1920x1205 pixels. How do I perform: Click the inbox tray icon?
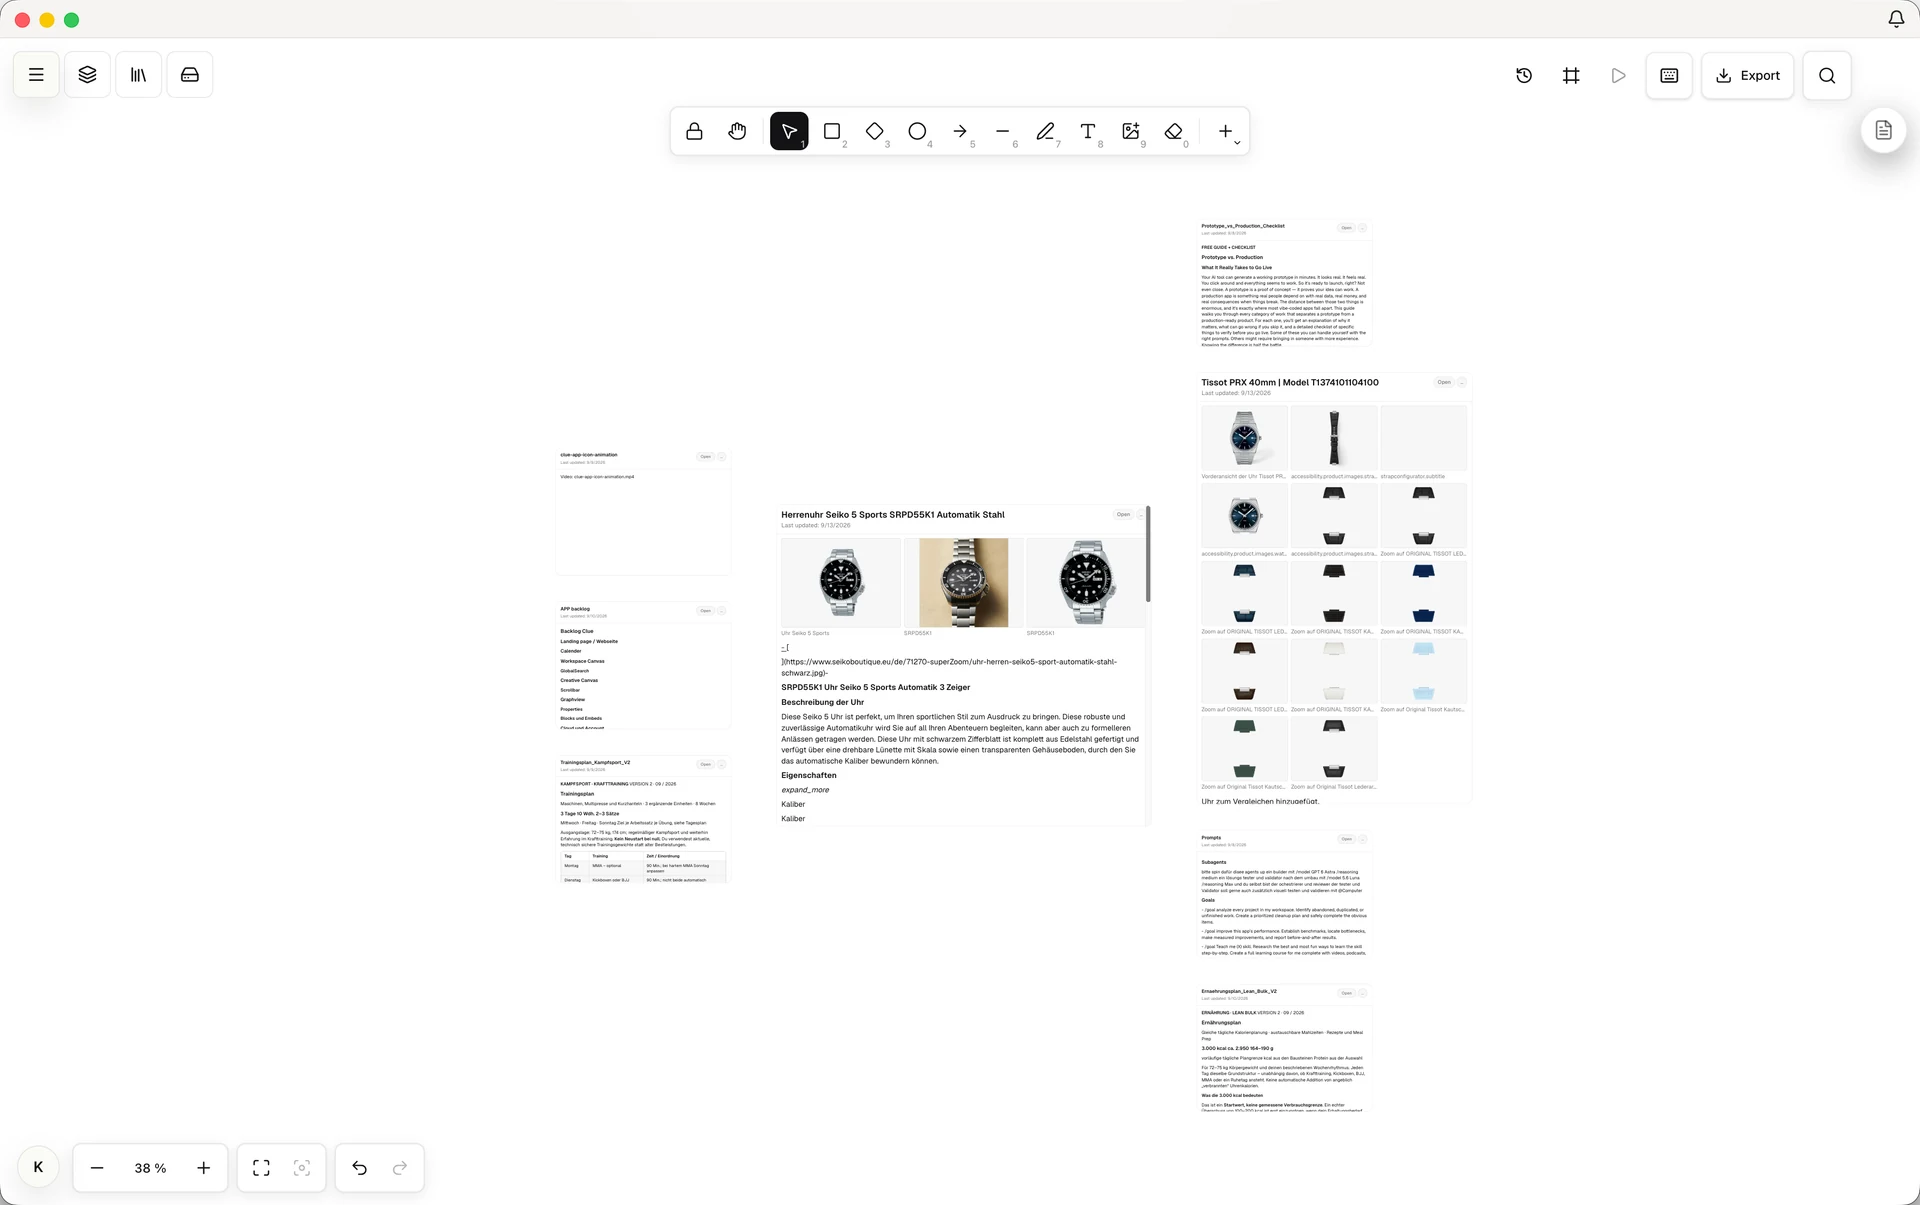190,75
